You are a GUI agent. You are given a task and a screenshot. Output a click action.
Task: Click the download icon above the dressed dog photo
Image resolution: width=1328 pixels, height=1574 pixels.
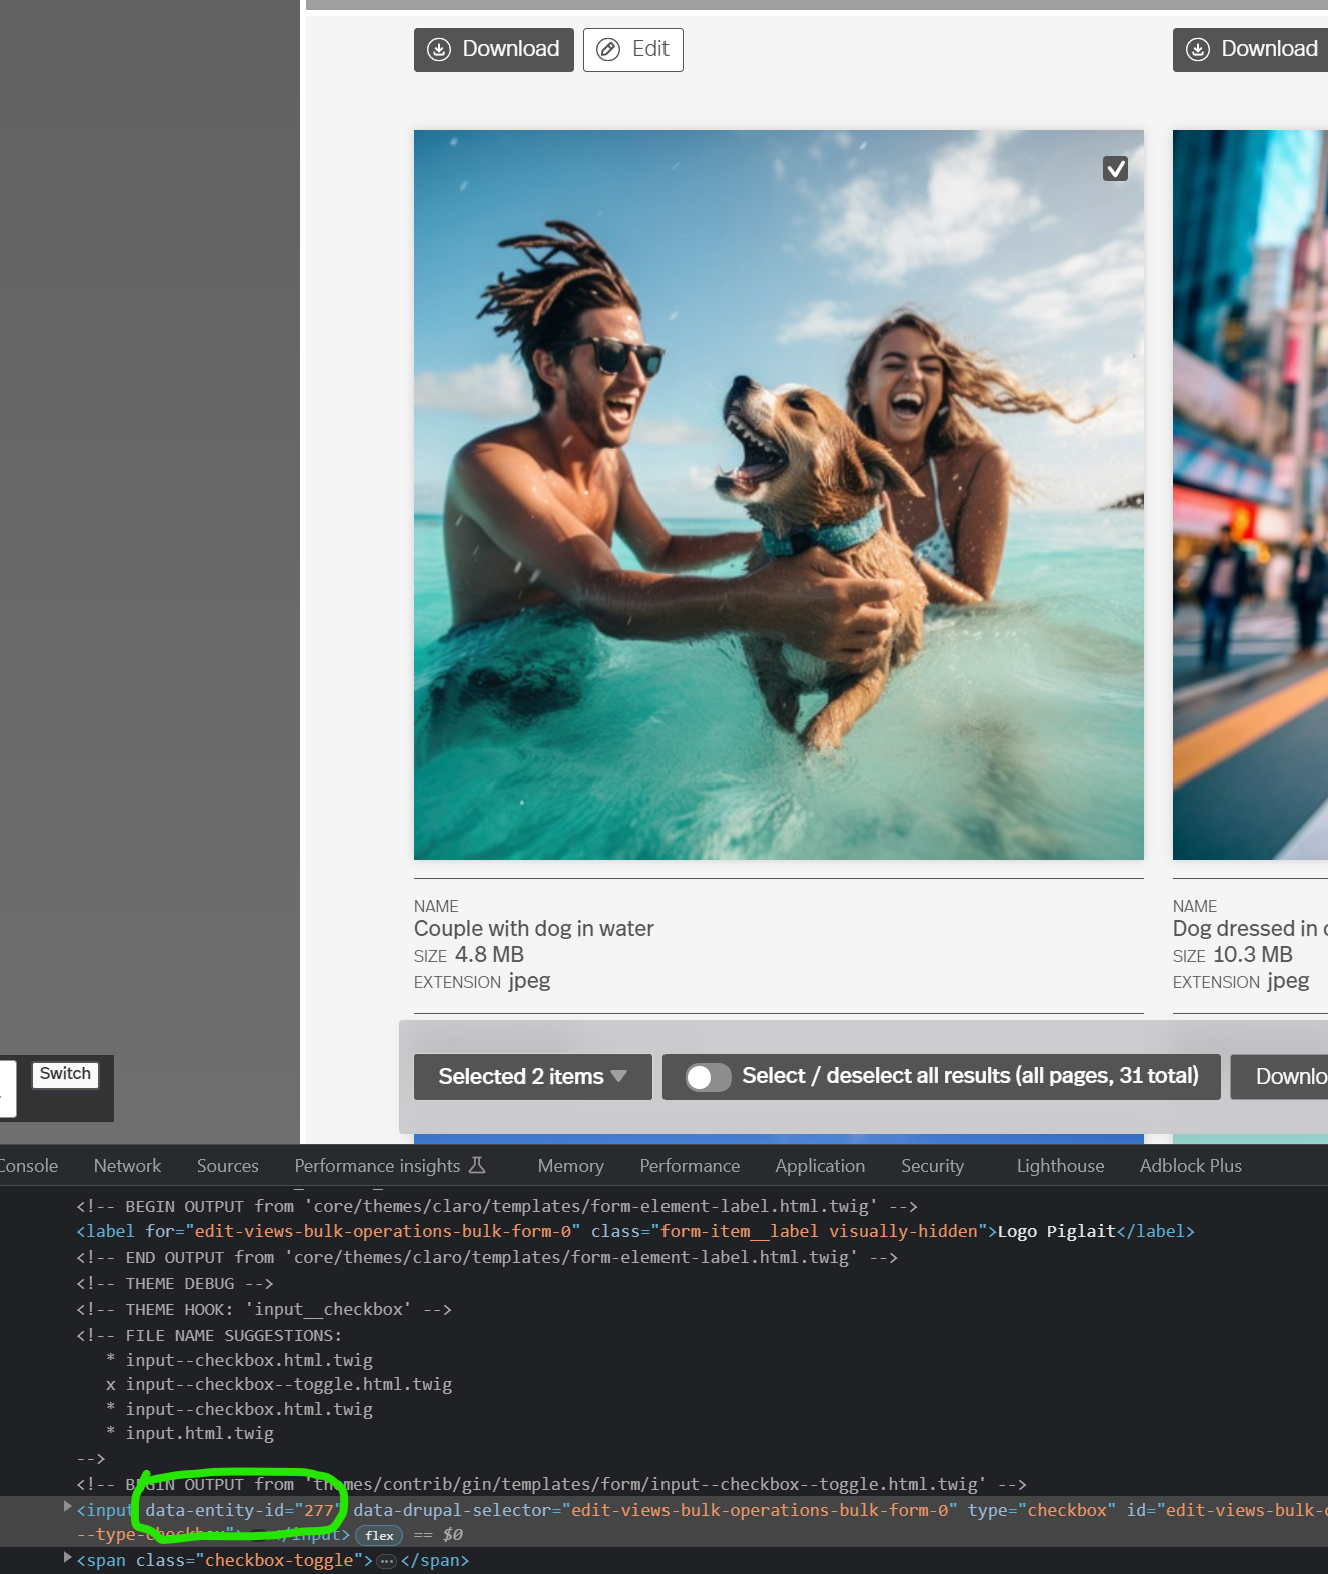[x=1198, y=50]
